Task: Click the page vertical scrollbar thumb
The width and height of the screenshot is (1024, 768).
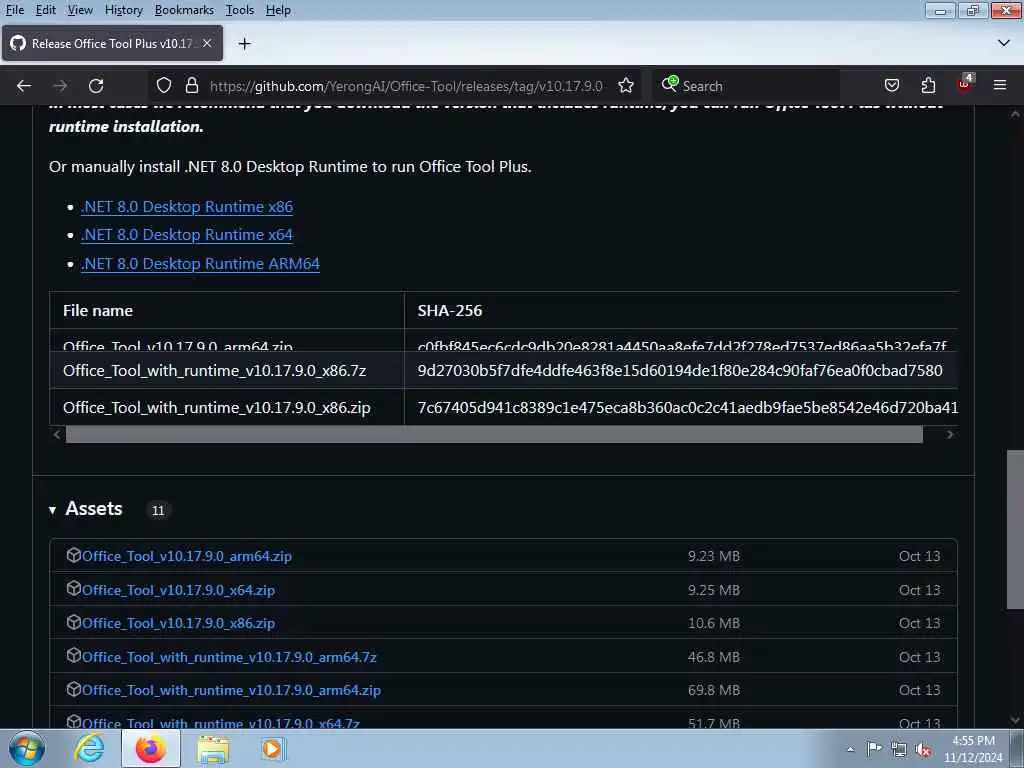Action: 1015,530
